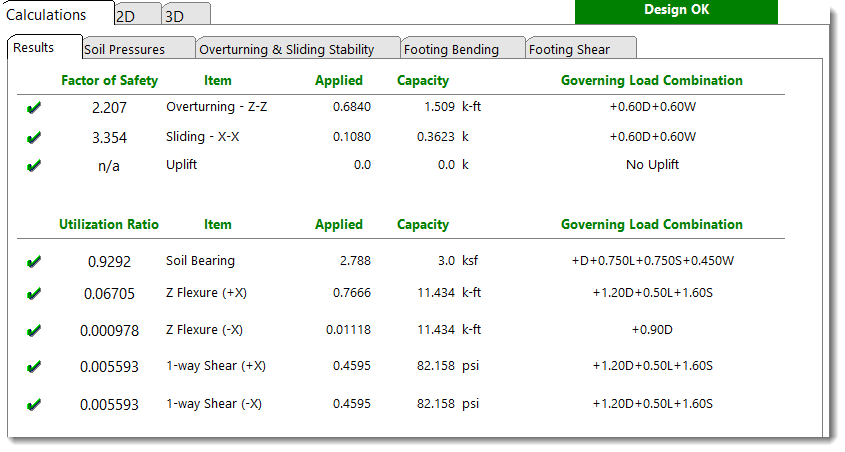View the Footing Shear tab
Image resolution: width=845 pixels, height=452 pixels.
[x=569, y=49]
